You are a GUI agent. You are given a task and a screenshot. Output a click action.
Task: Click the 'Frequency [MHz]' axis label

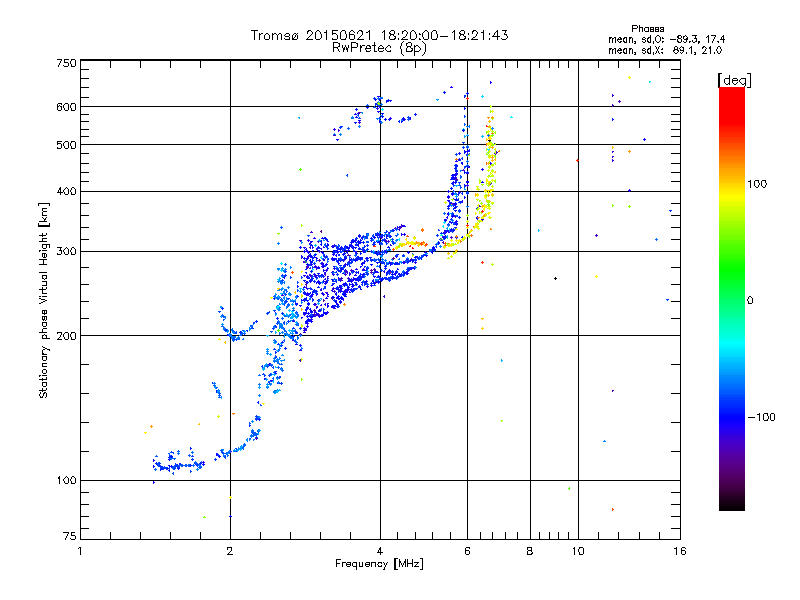(x=379, y=564)
